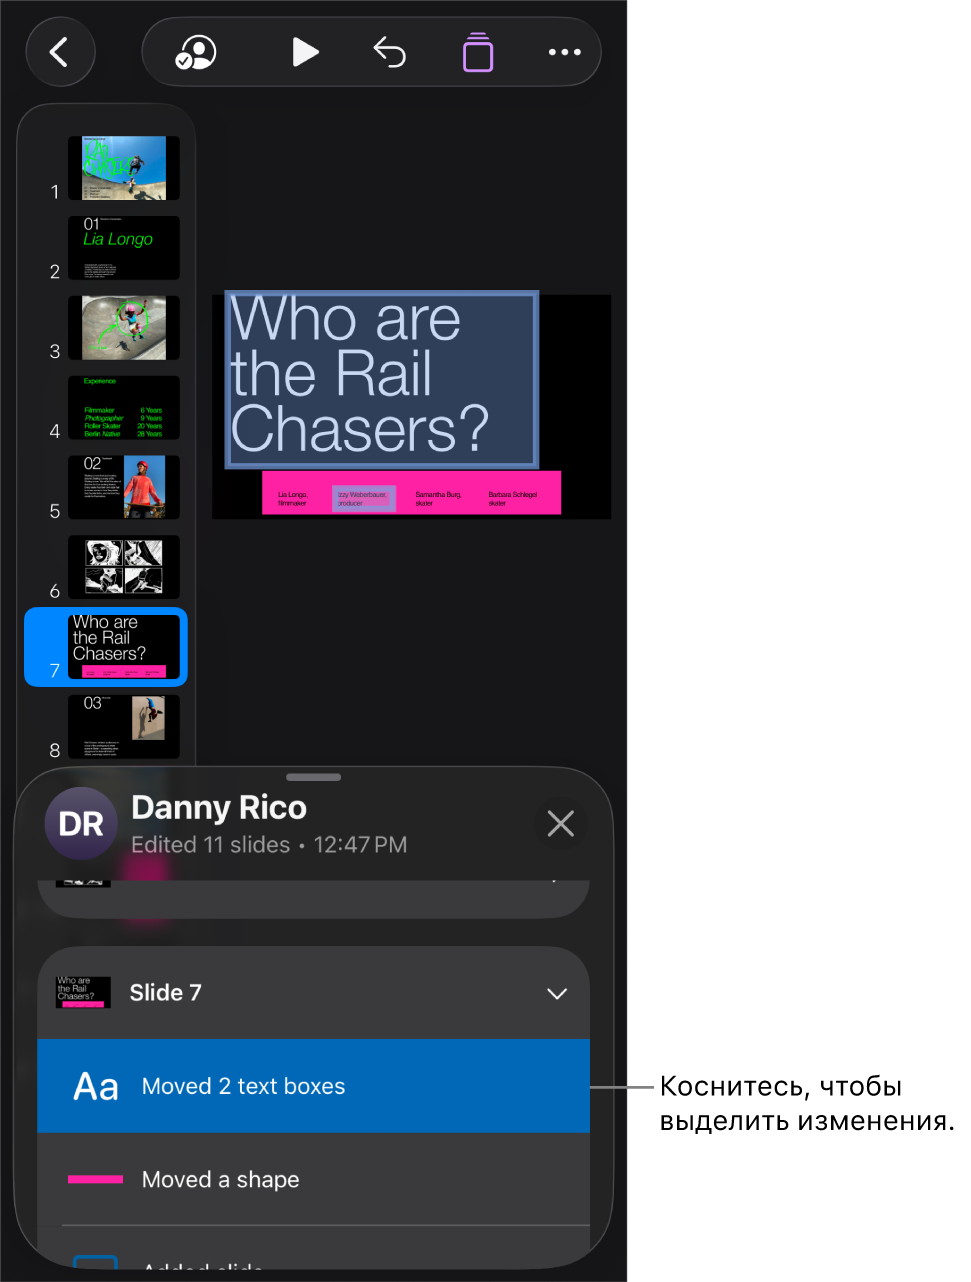Screen dimensions: 971x1282
Task: Open the collaboration activity icon
Action: tap(196, 52)
